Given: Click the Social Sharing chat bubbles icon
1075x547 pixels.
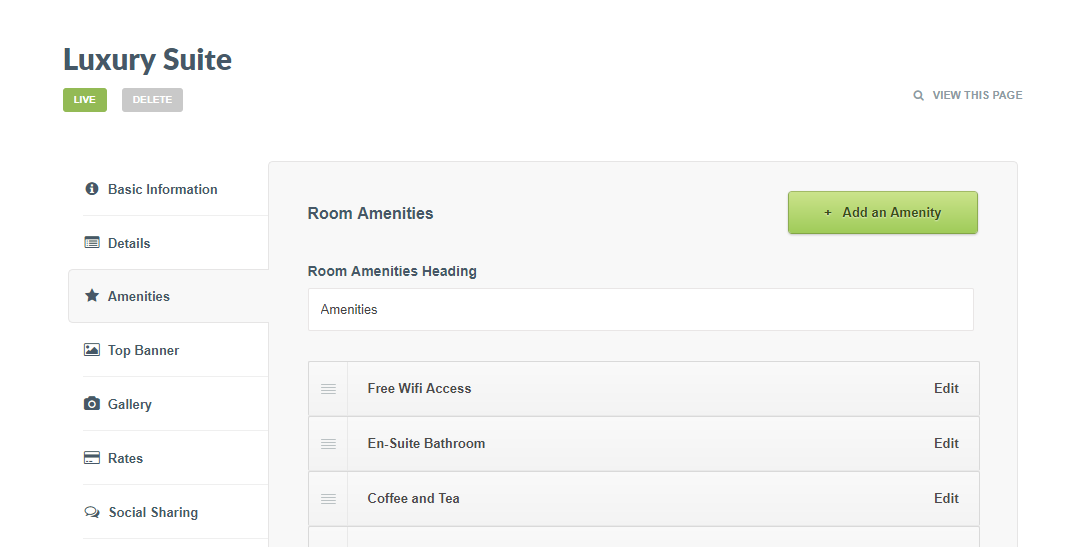Looking at the screenshot, I should 92,512.
